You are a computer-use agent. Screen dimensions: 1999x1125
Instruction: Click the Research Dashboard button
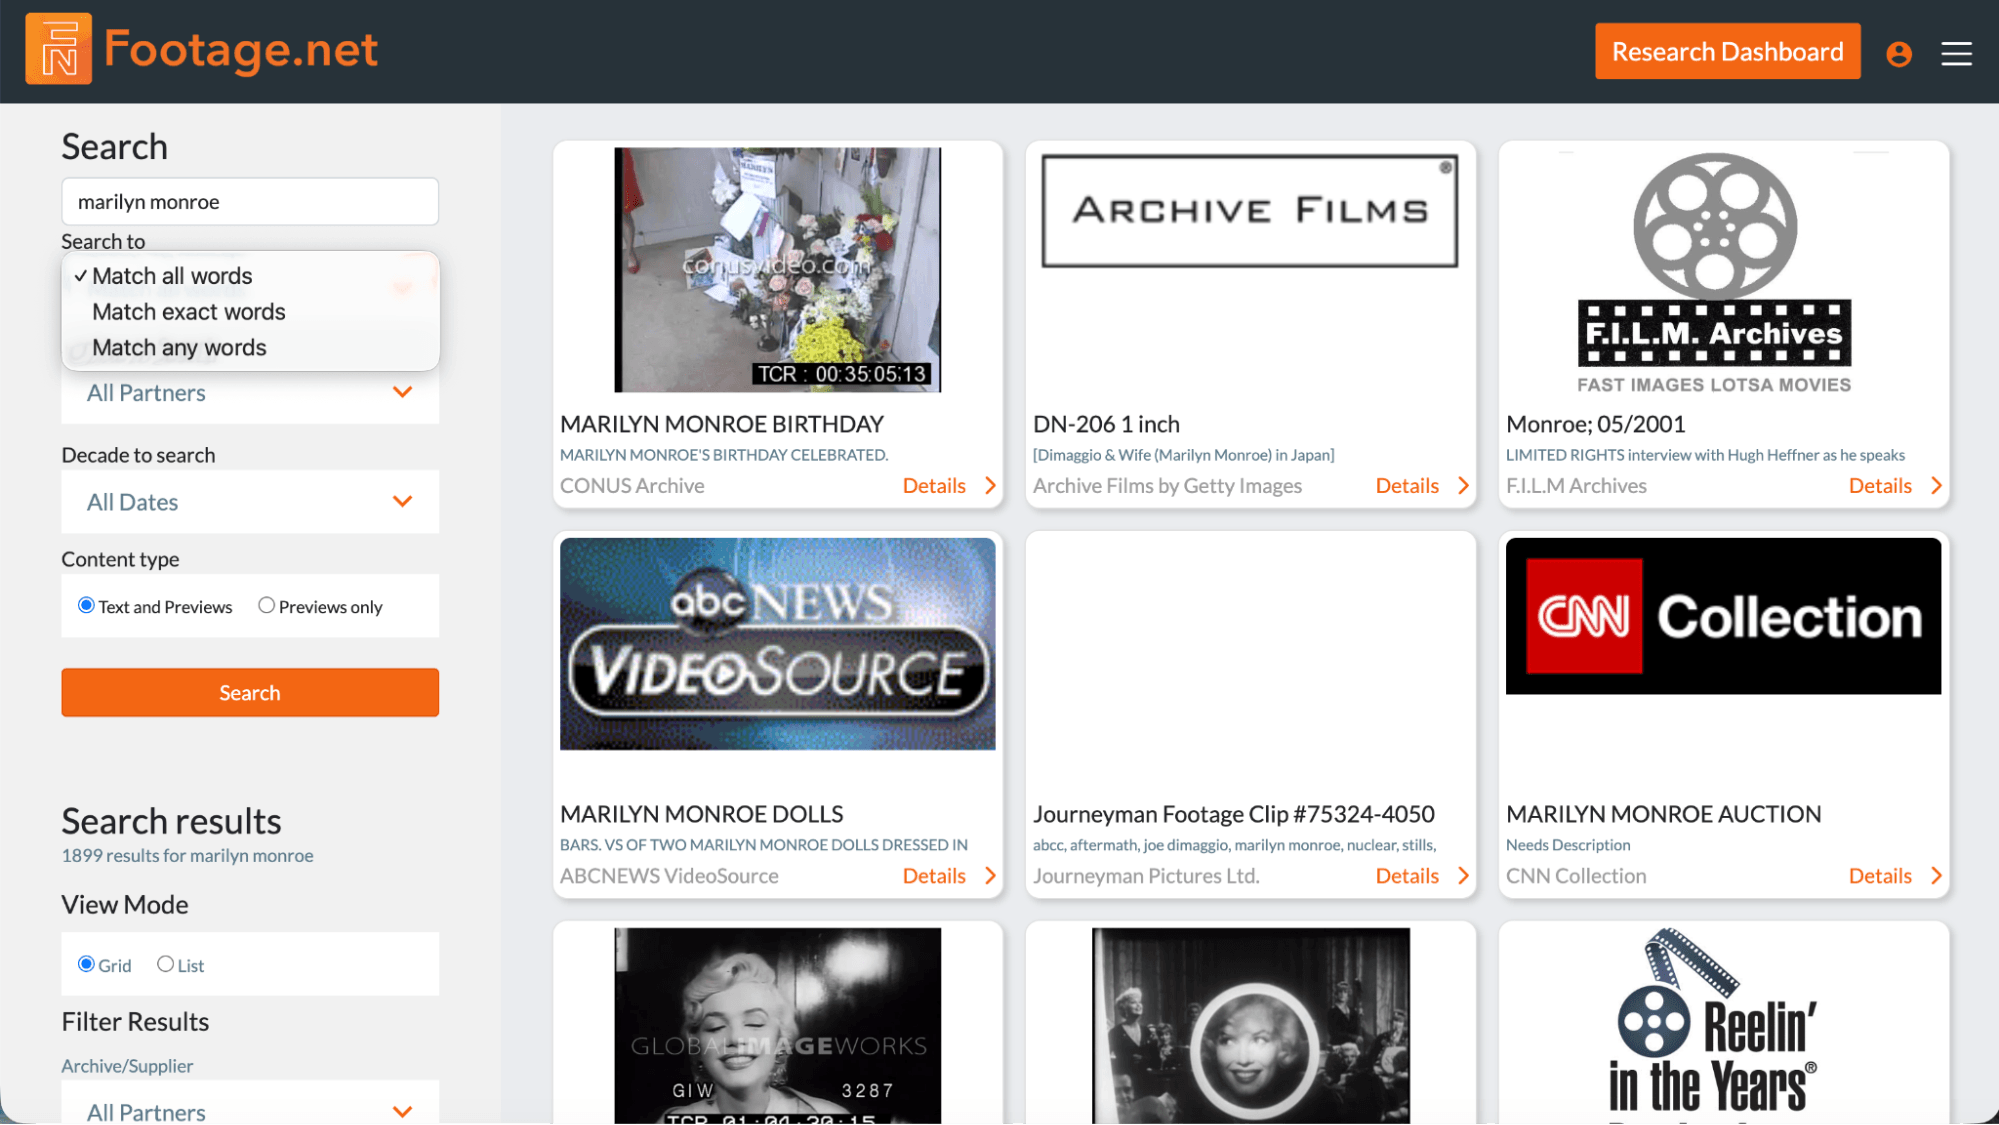coord(1727,52)
